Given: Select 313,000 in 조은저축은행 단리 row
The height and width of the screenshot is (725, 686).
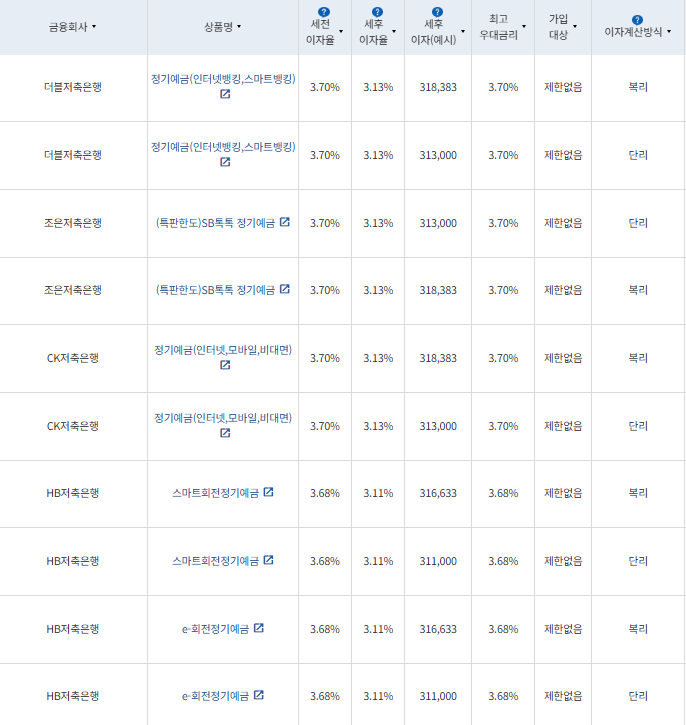Looking at the screenshot, I should pos(438,223).
